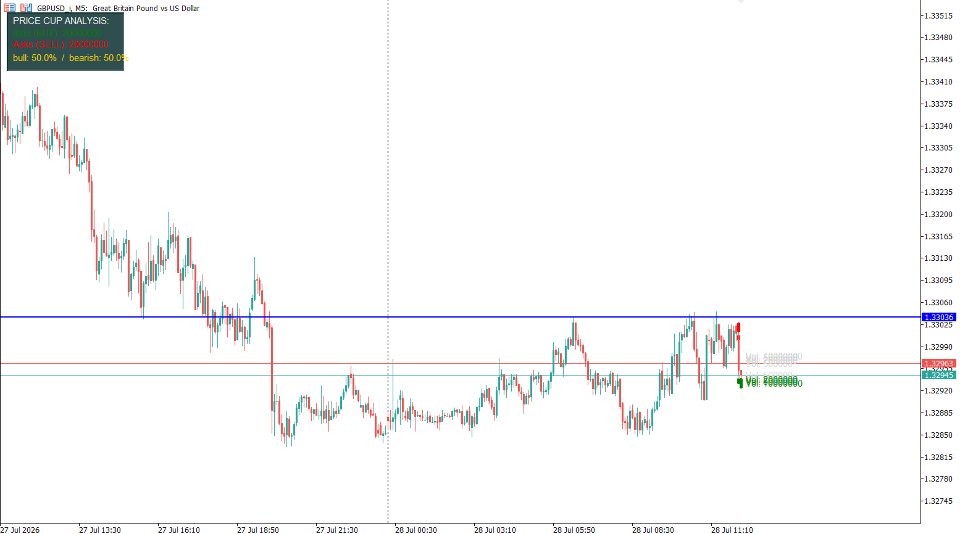
Task: Open the one-click trading panel icon
Action: (x=9, y=8)
